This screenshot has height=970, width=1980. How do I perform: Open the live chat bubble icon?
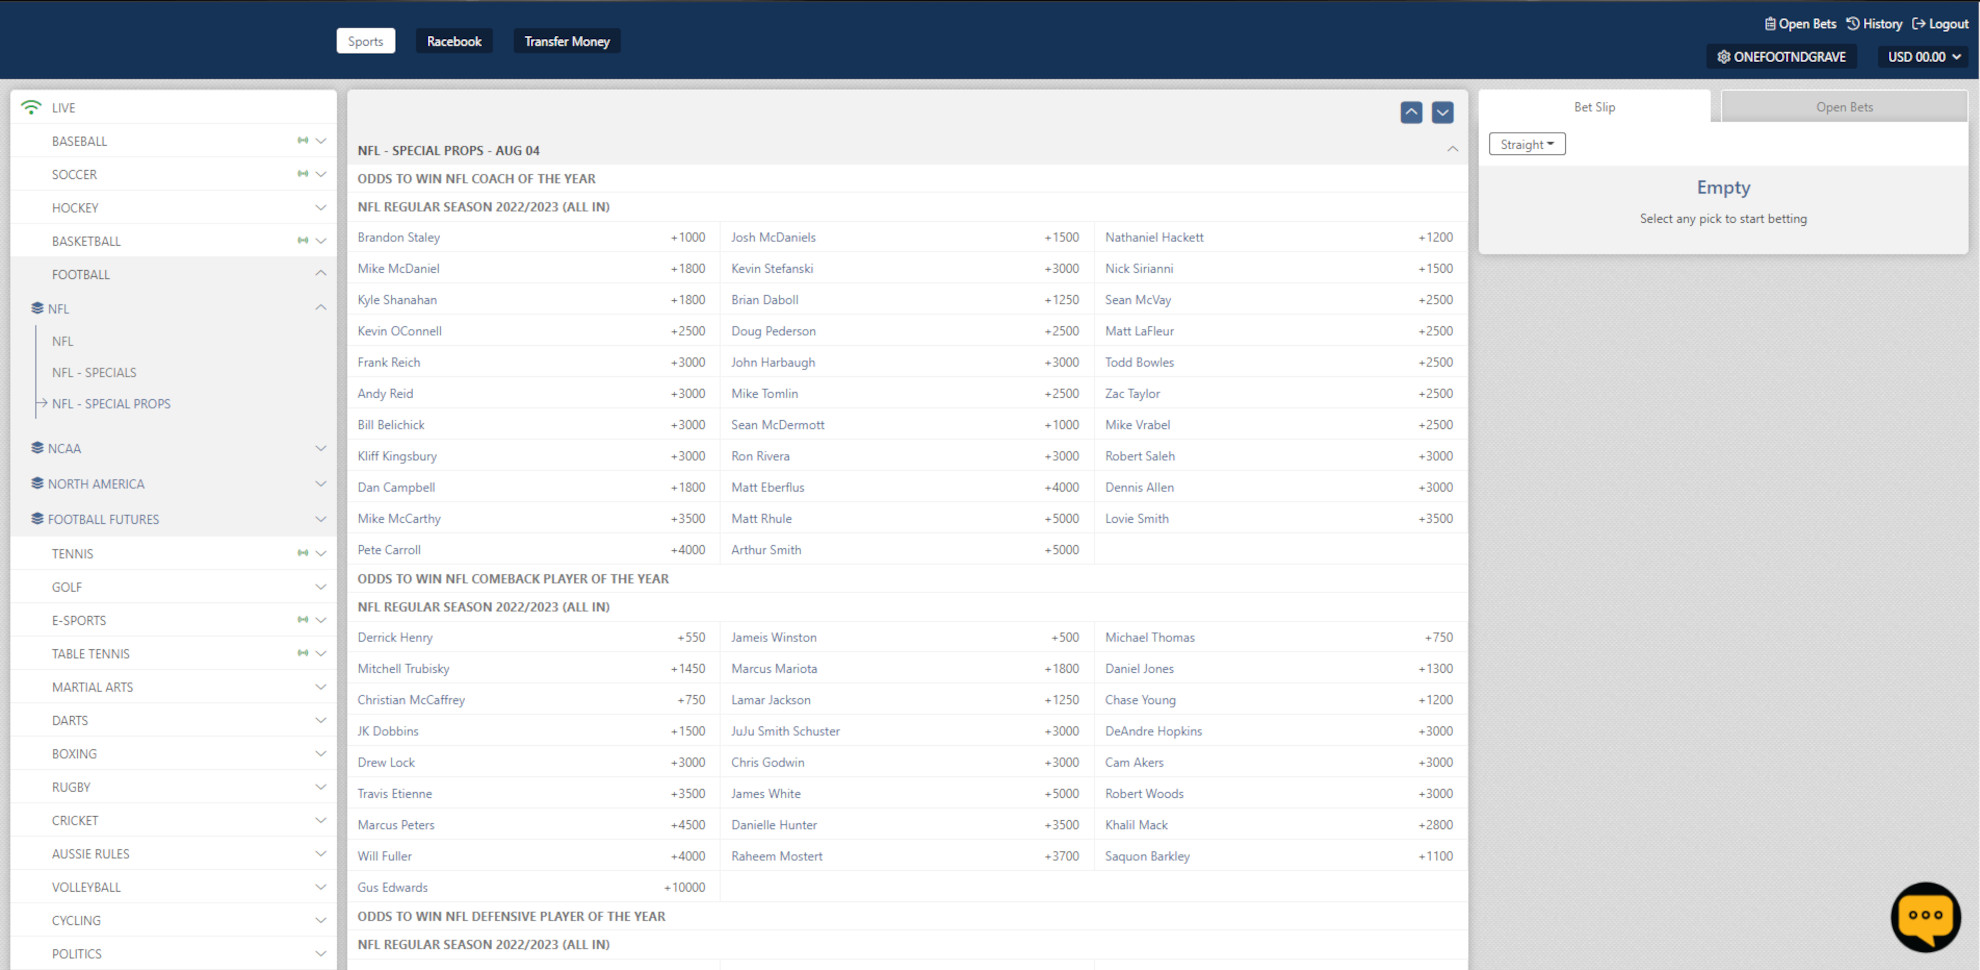tap(1925, 917)
